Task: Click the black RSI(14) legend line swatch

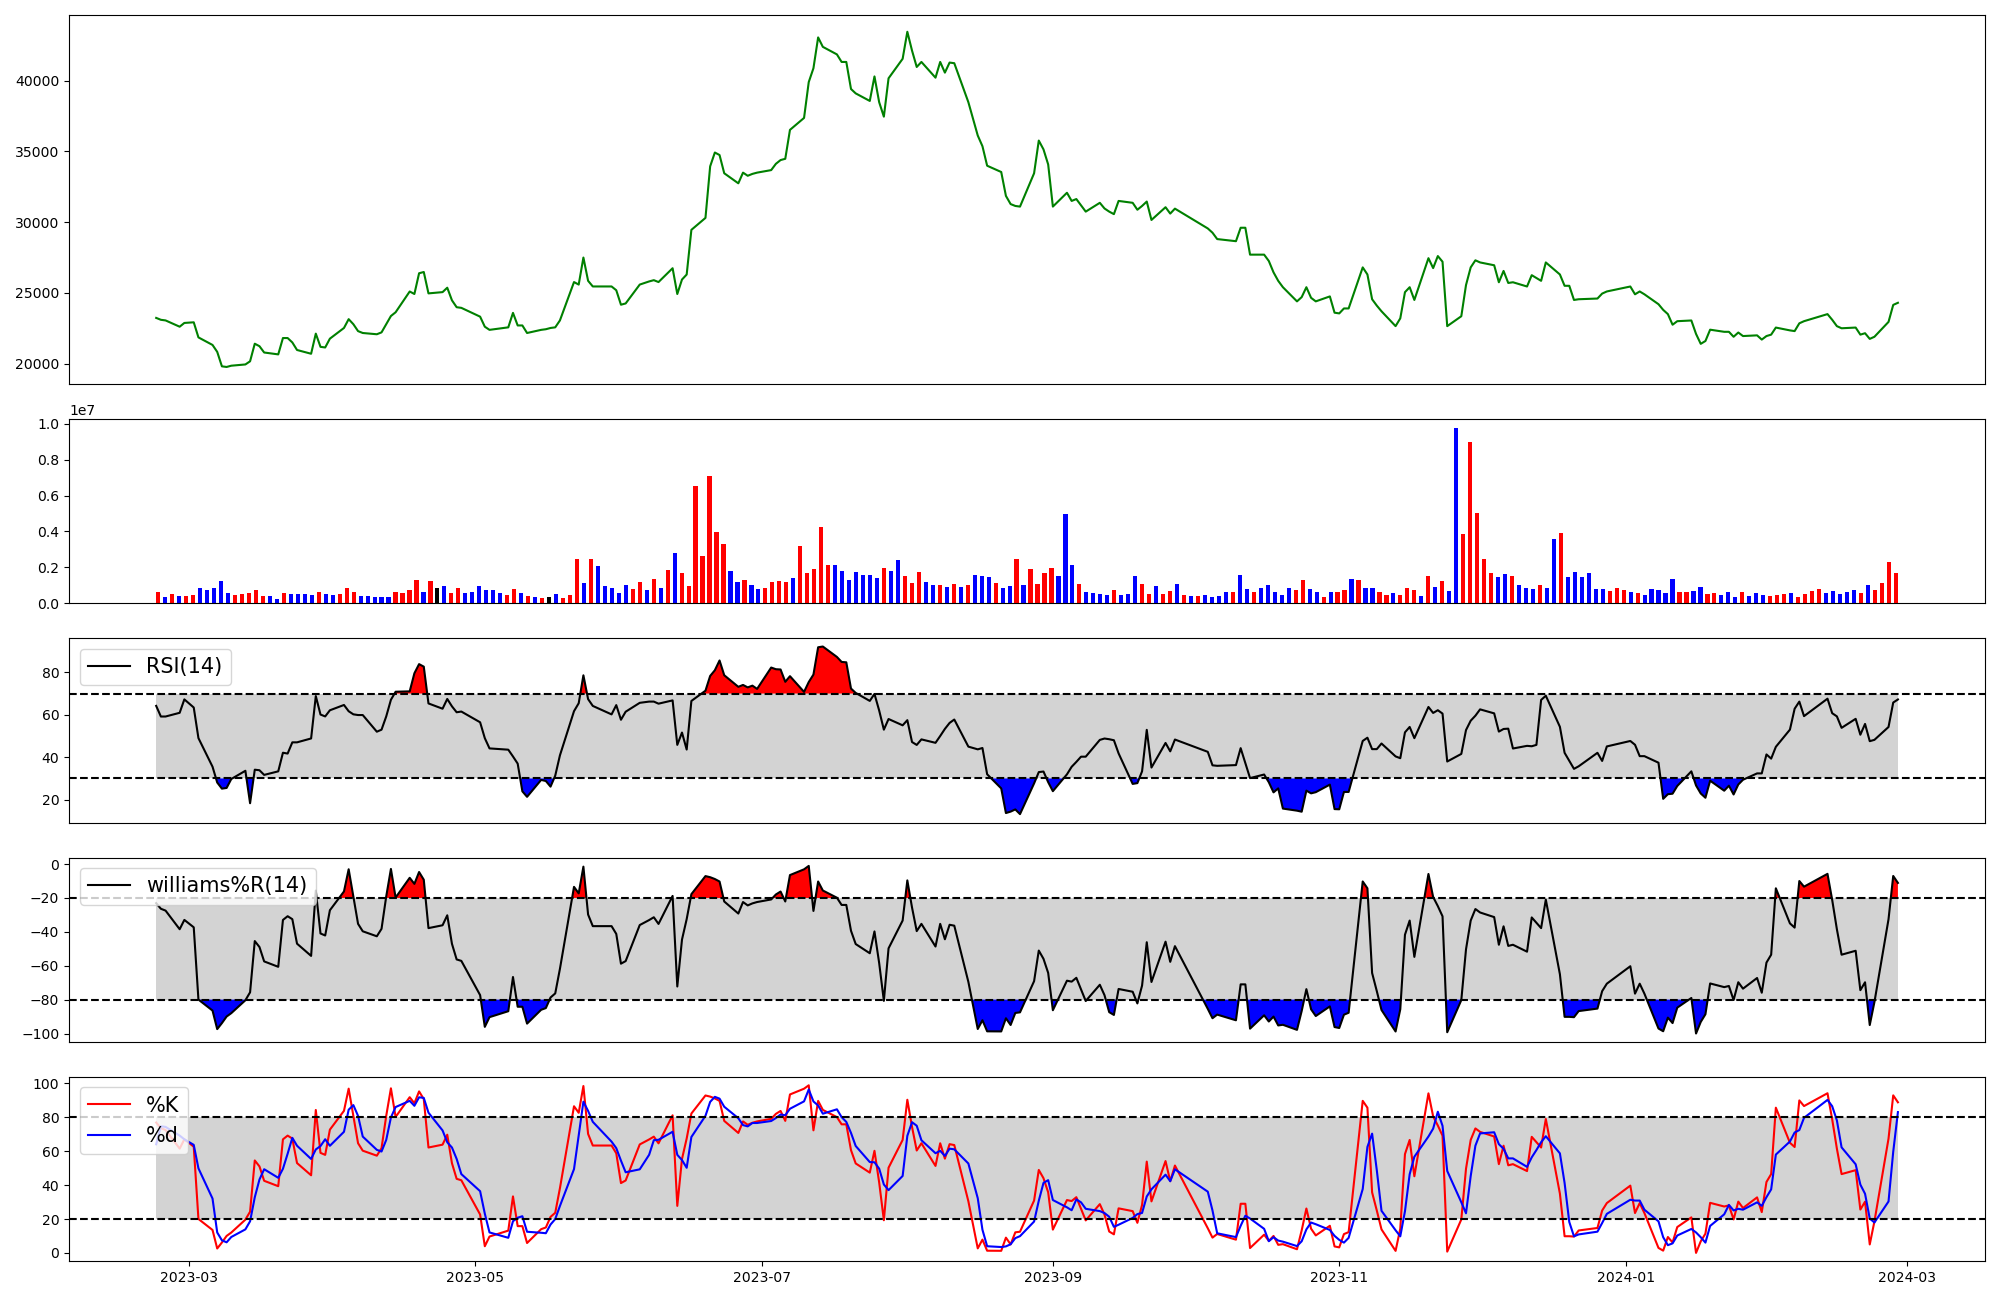Action: (109, 666)
